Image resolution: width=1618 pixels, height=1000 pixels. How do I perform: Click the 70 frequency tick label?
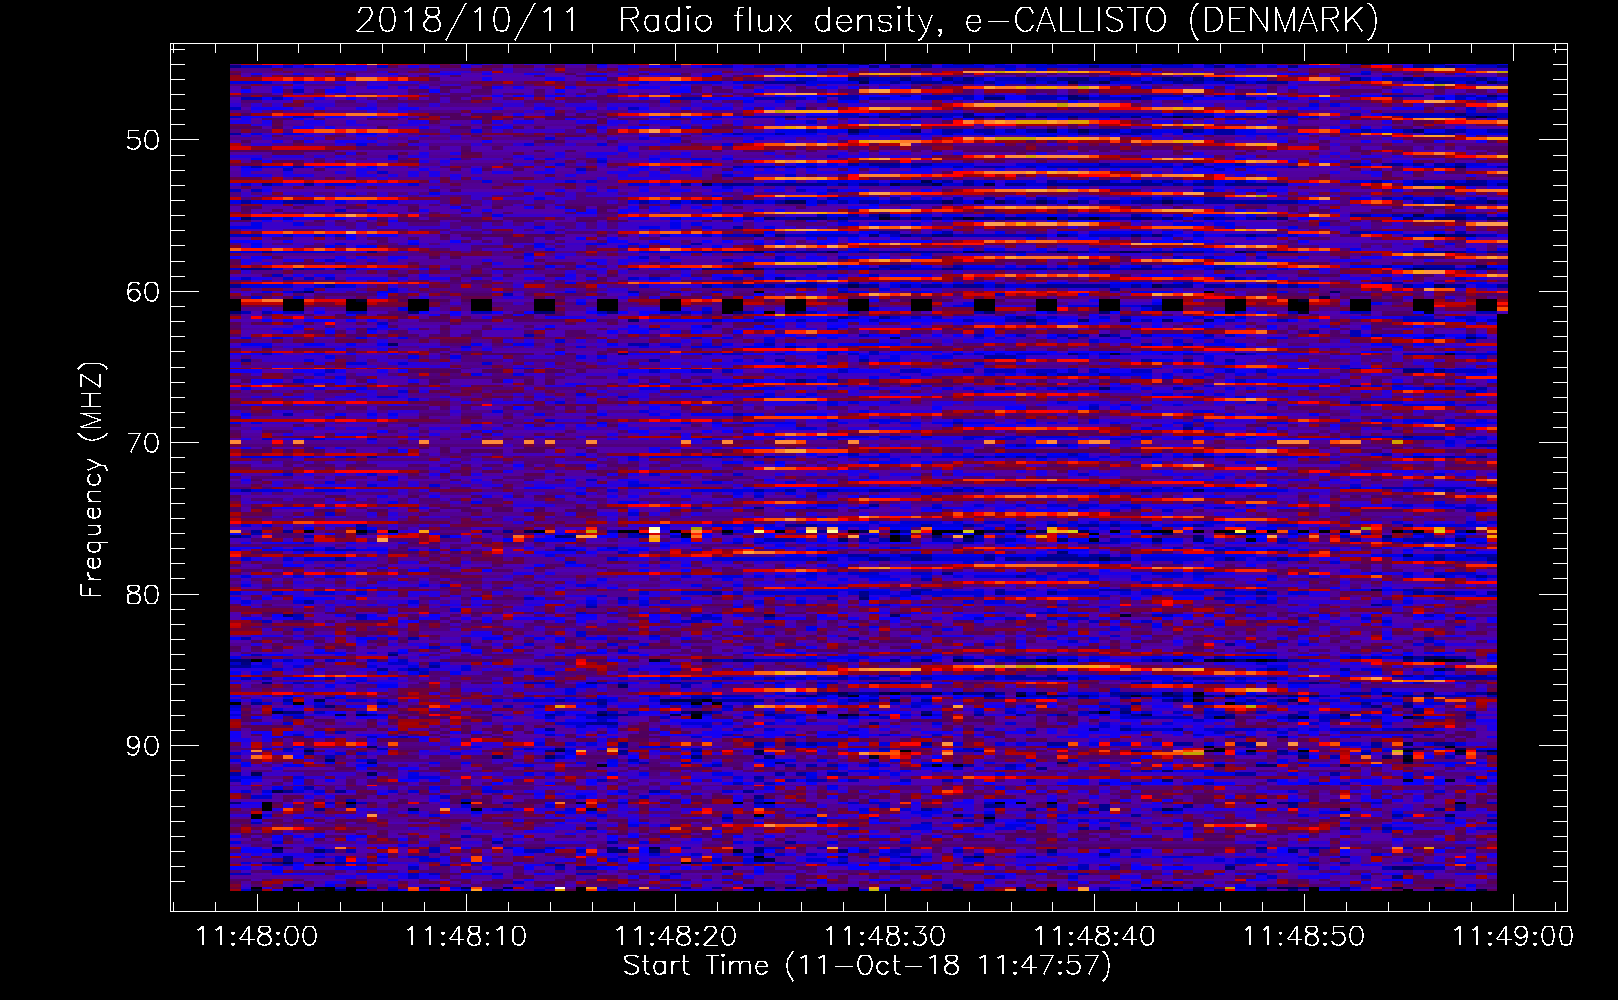143,442
